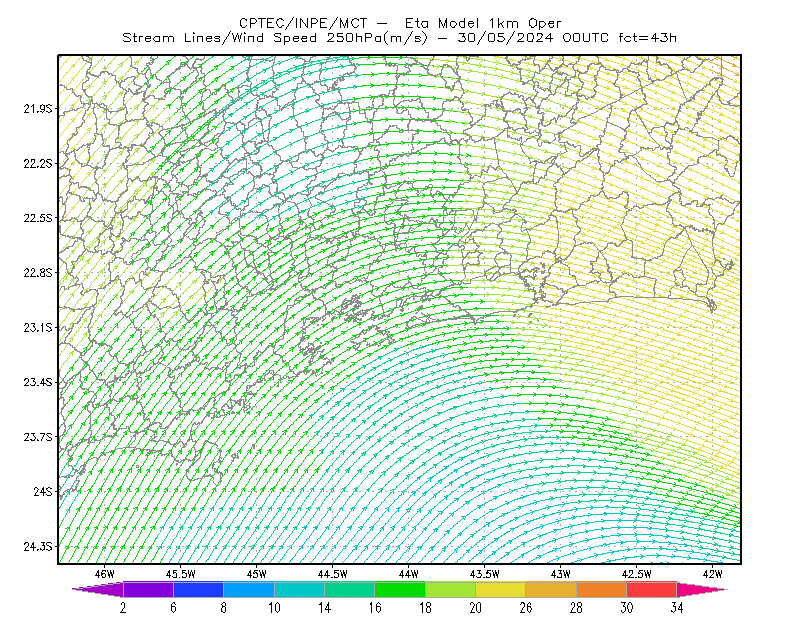Click the legend value '10'
Screen dimensions: 800x618
[274, 608]
